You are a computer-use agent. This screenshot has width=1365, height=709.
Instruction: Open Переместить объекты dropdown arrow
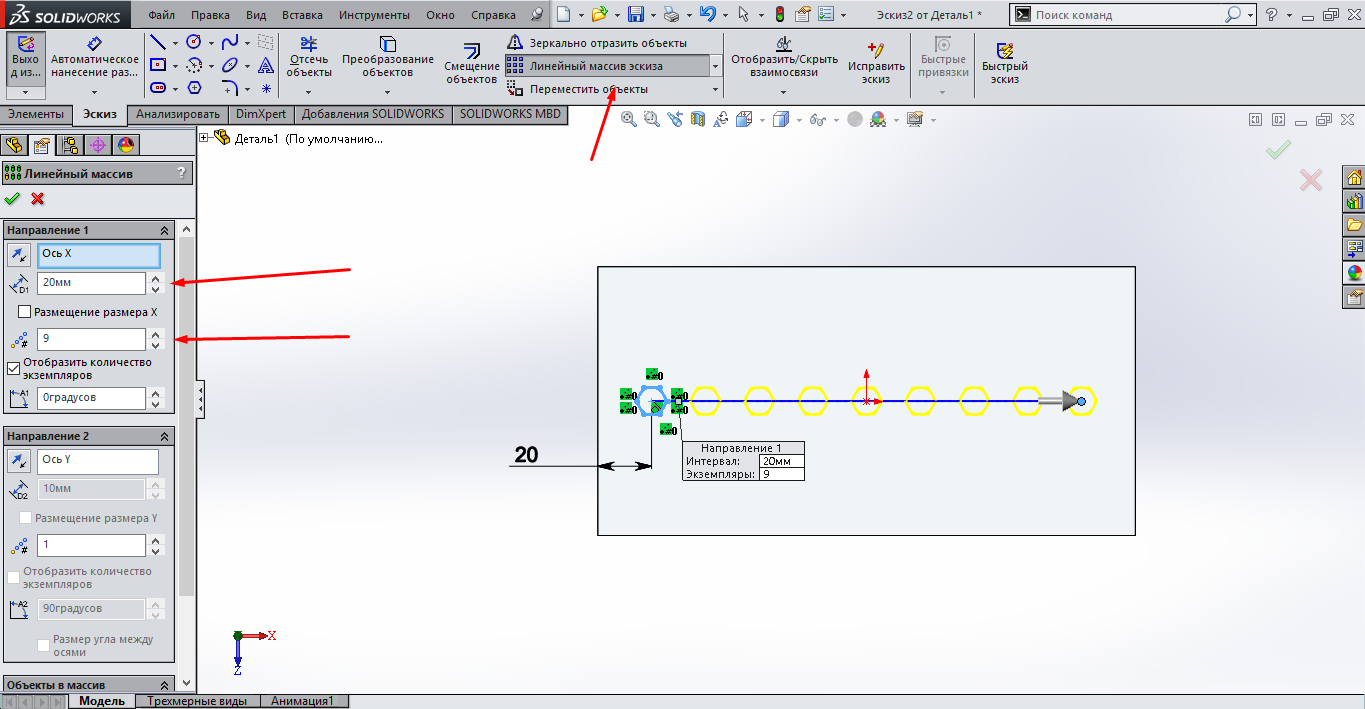[x=716, y=89]
